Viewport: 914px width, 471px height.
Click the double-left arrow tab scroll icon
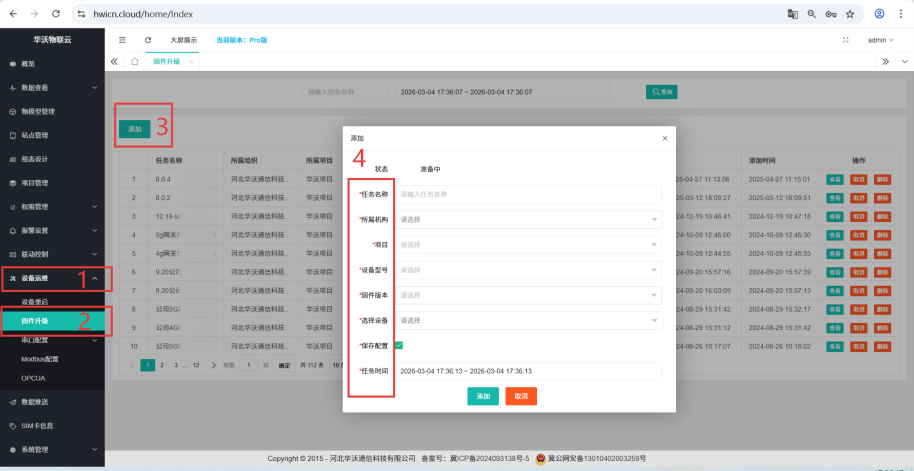114,62
